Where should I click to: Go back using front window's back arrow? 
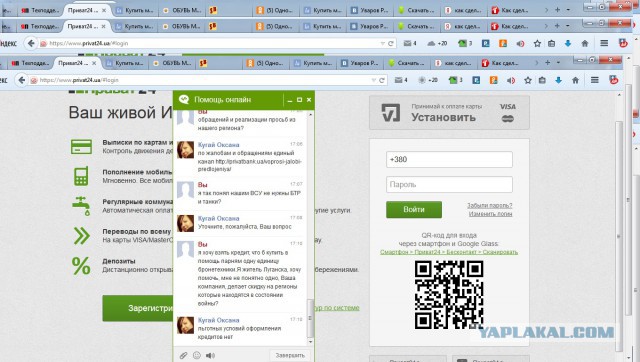[x=22, y=80]
